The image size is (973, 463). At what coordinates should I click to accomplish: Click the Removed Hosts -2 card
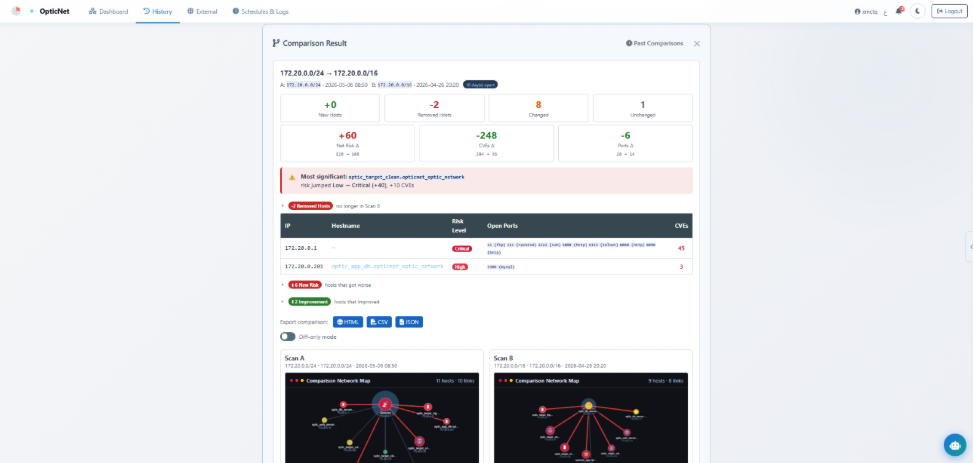pos(434,108)
